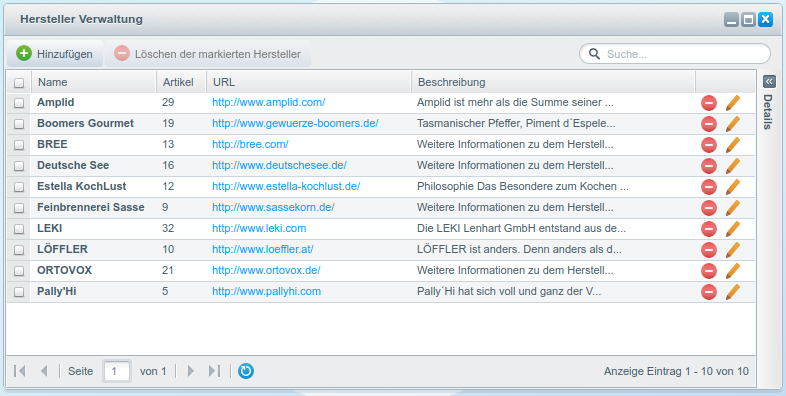Tick the select-all checkbox in the header
This screenshot has width=786, height=396.
[19, 83]
